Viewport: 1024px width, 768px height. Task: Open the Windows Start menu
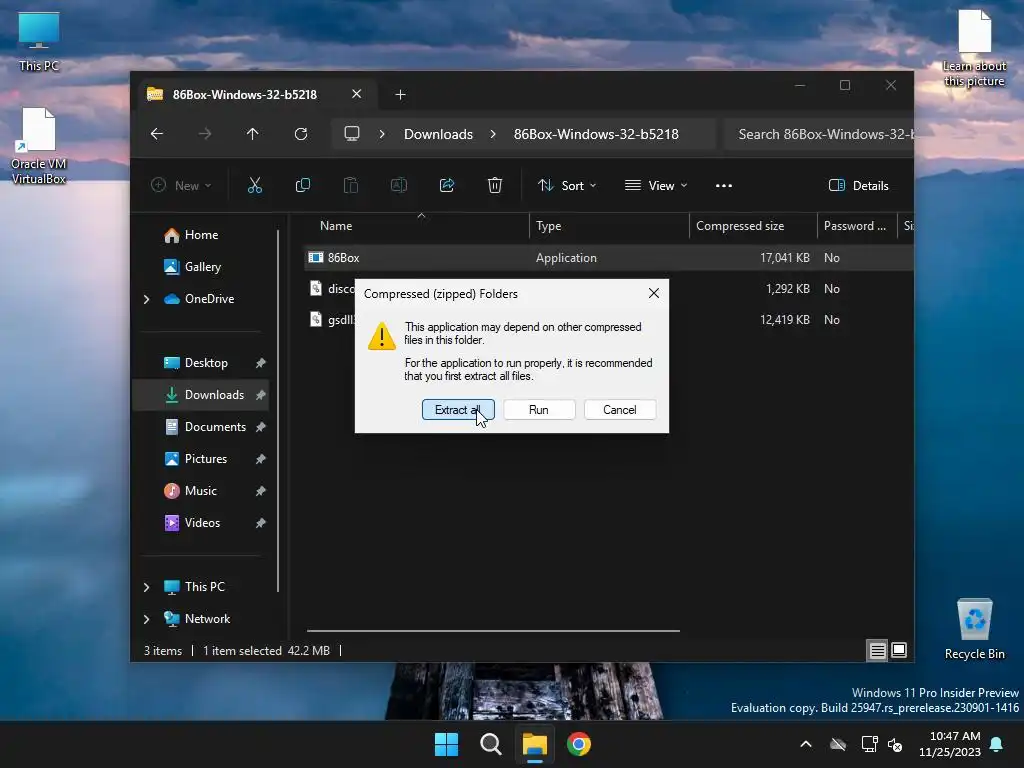(x=447, y=744)
